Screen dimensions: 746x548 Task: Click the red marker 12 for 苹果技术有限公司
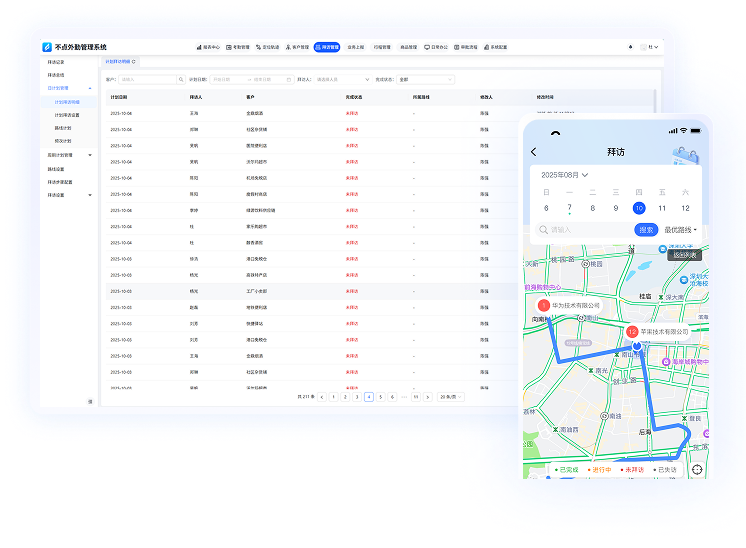tap(631, 331)
